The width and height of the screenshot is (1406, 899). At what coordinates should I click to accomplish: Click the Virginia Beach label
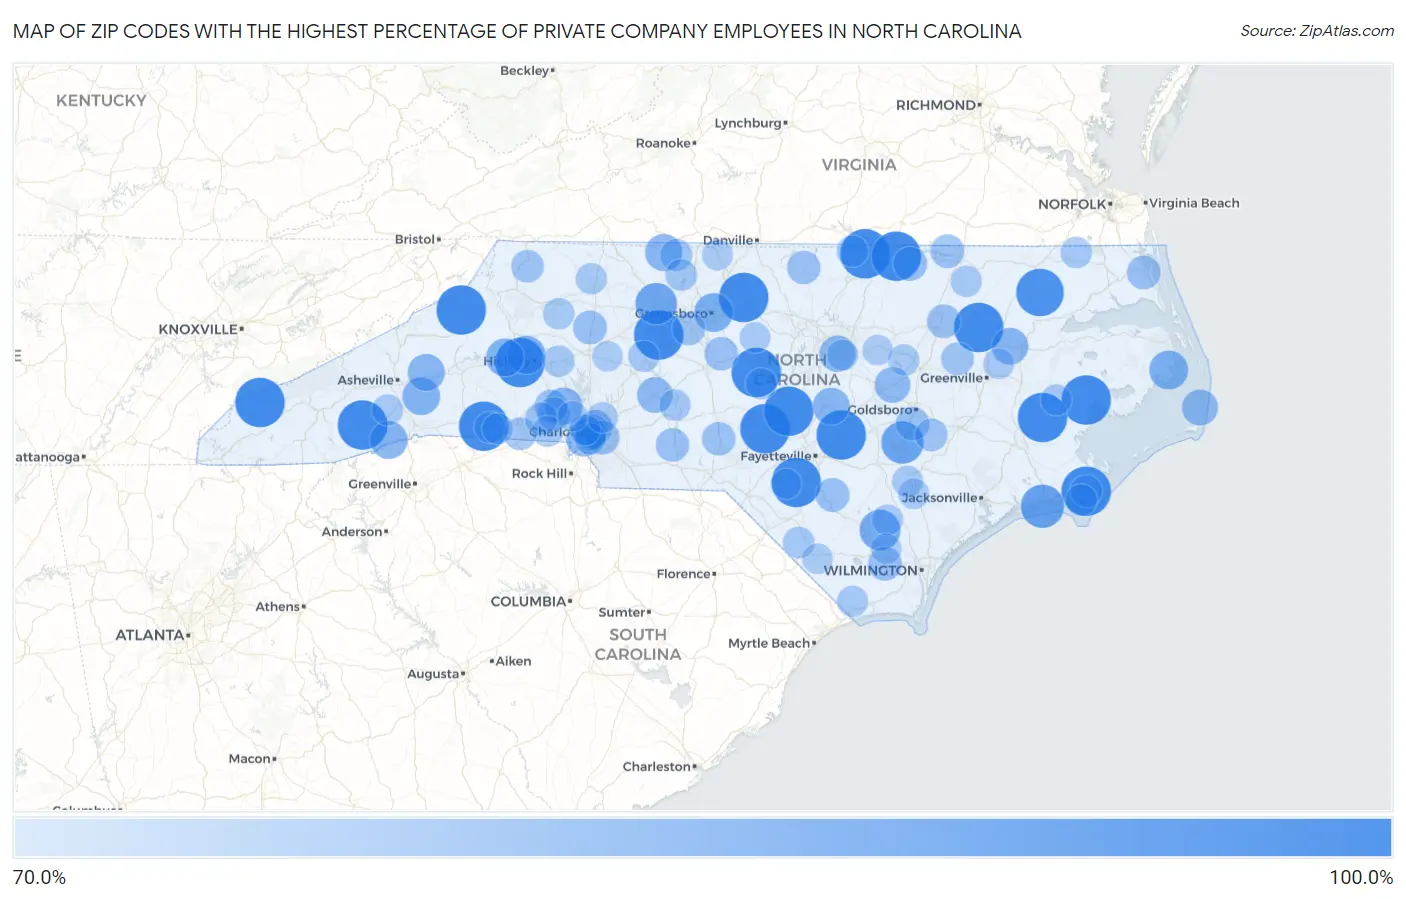pyautogui.click(x=1192, y=203)
